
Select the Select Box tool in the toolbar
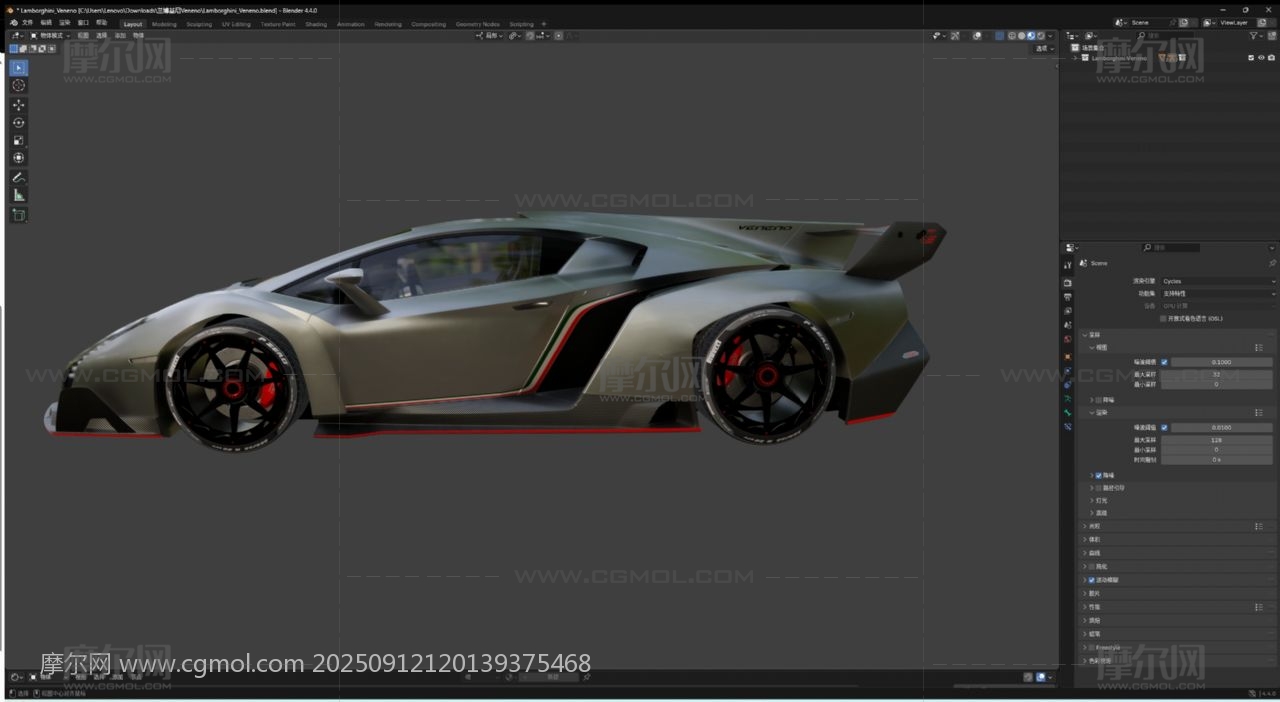click(x=18, y=68)
